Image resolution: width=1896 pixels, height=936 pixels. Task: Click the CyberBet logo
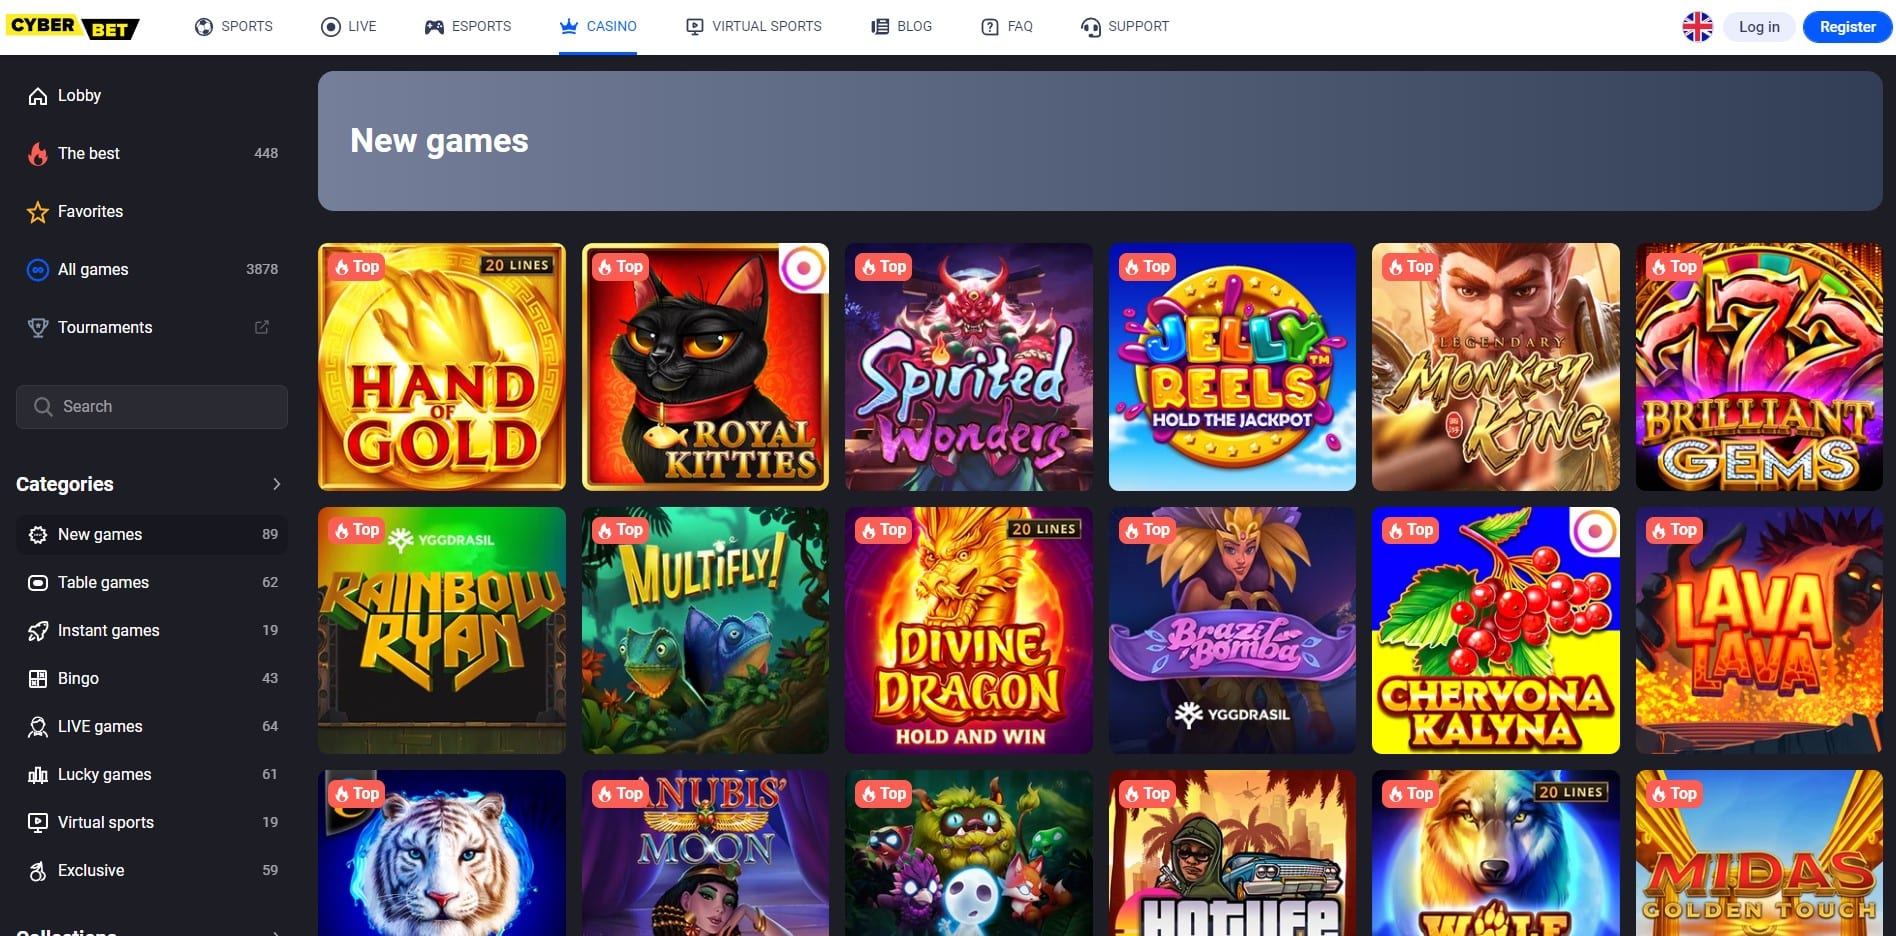click(73, 27)
